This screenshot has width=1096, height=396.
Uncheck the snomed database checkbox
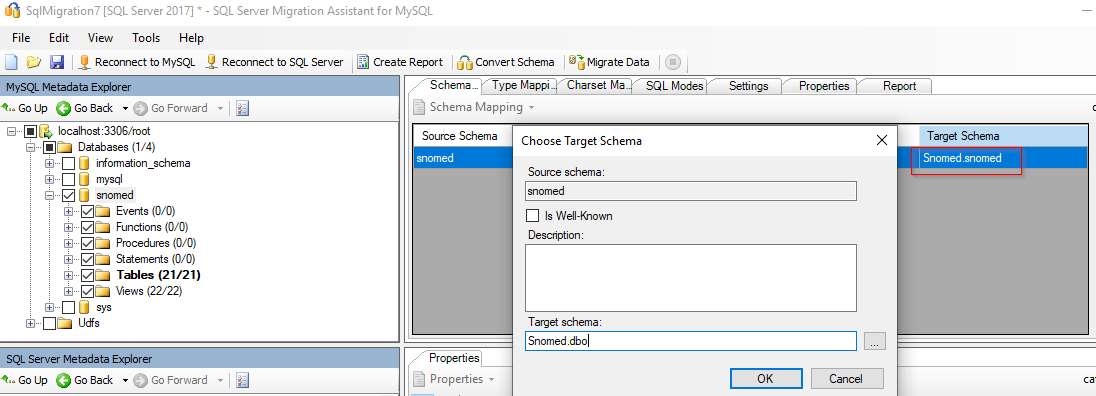[x=68, y=196]
